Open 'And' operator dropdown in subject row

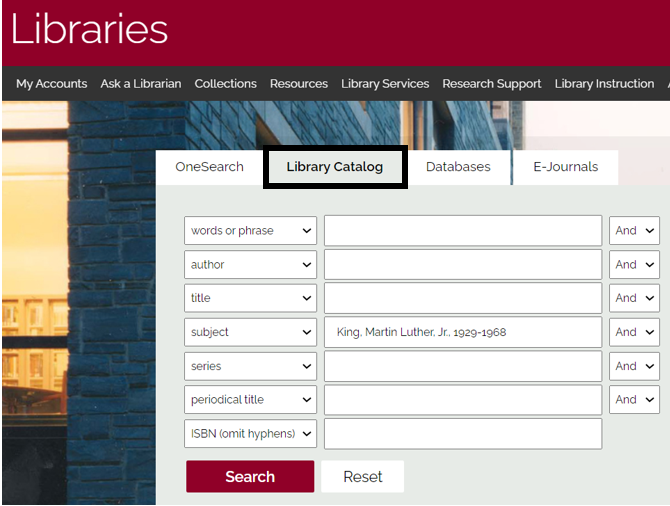[635, 332]
